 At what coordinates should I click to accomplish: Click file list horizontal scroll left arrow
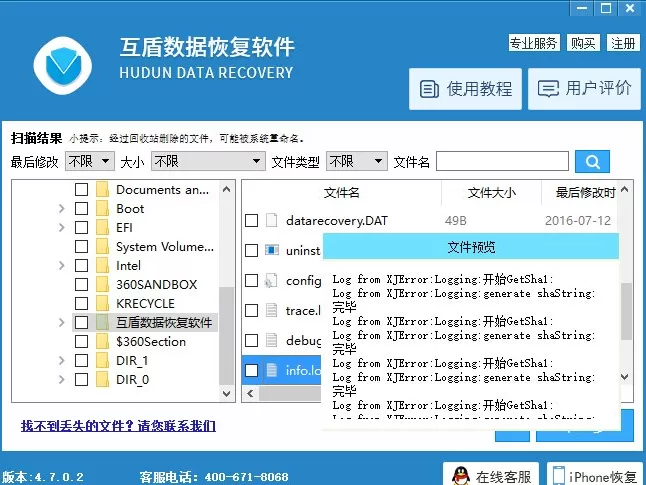click(250, 394)
